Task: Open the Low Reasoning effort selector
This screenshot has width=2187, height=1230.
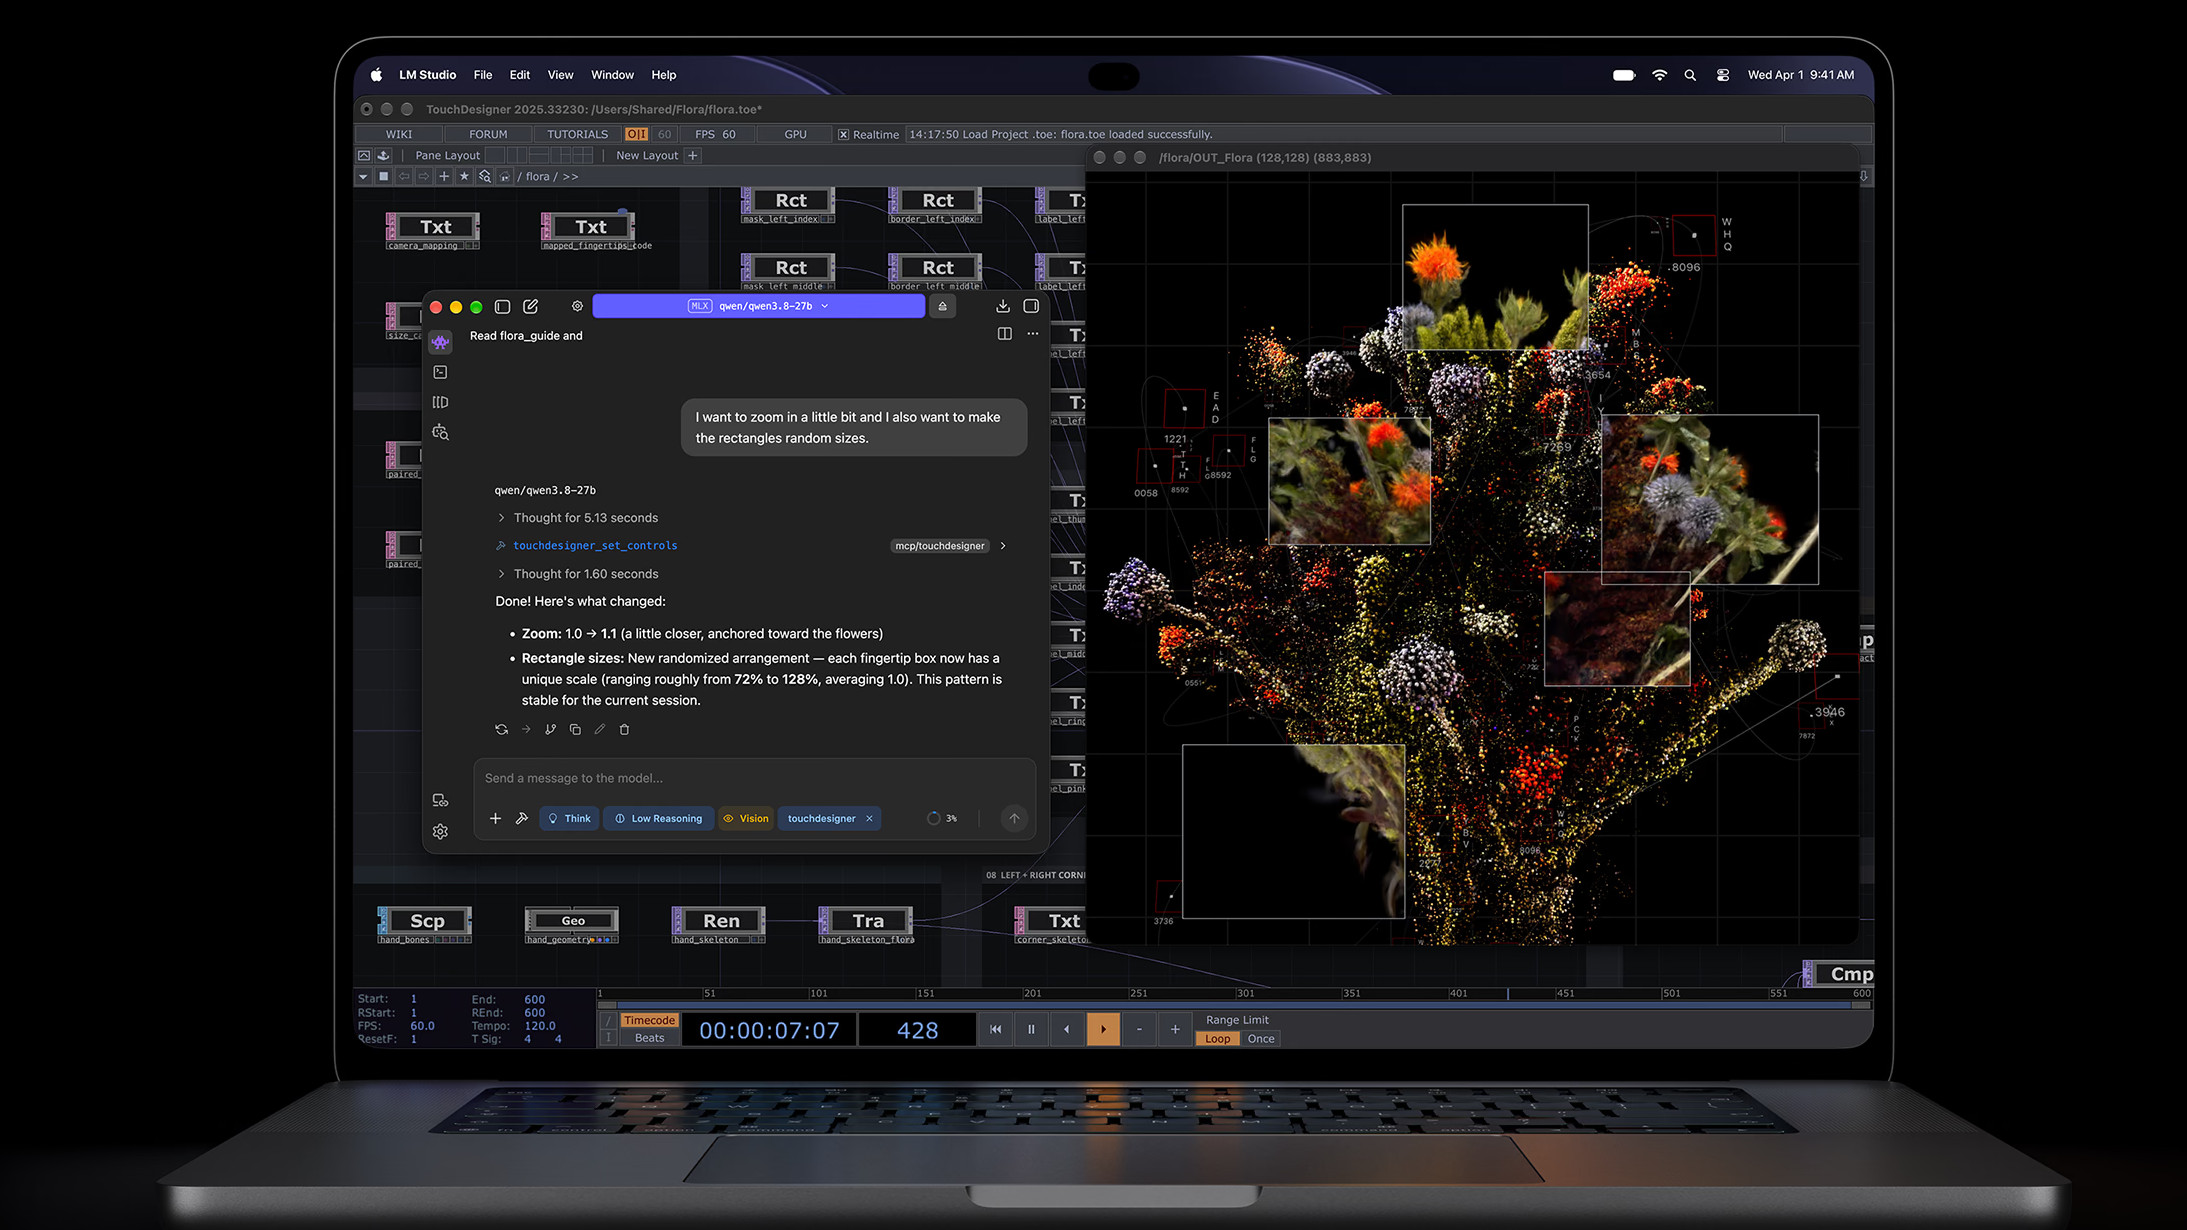Action: 658,818
